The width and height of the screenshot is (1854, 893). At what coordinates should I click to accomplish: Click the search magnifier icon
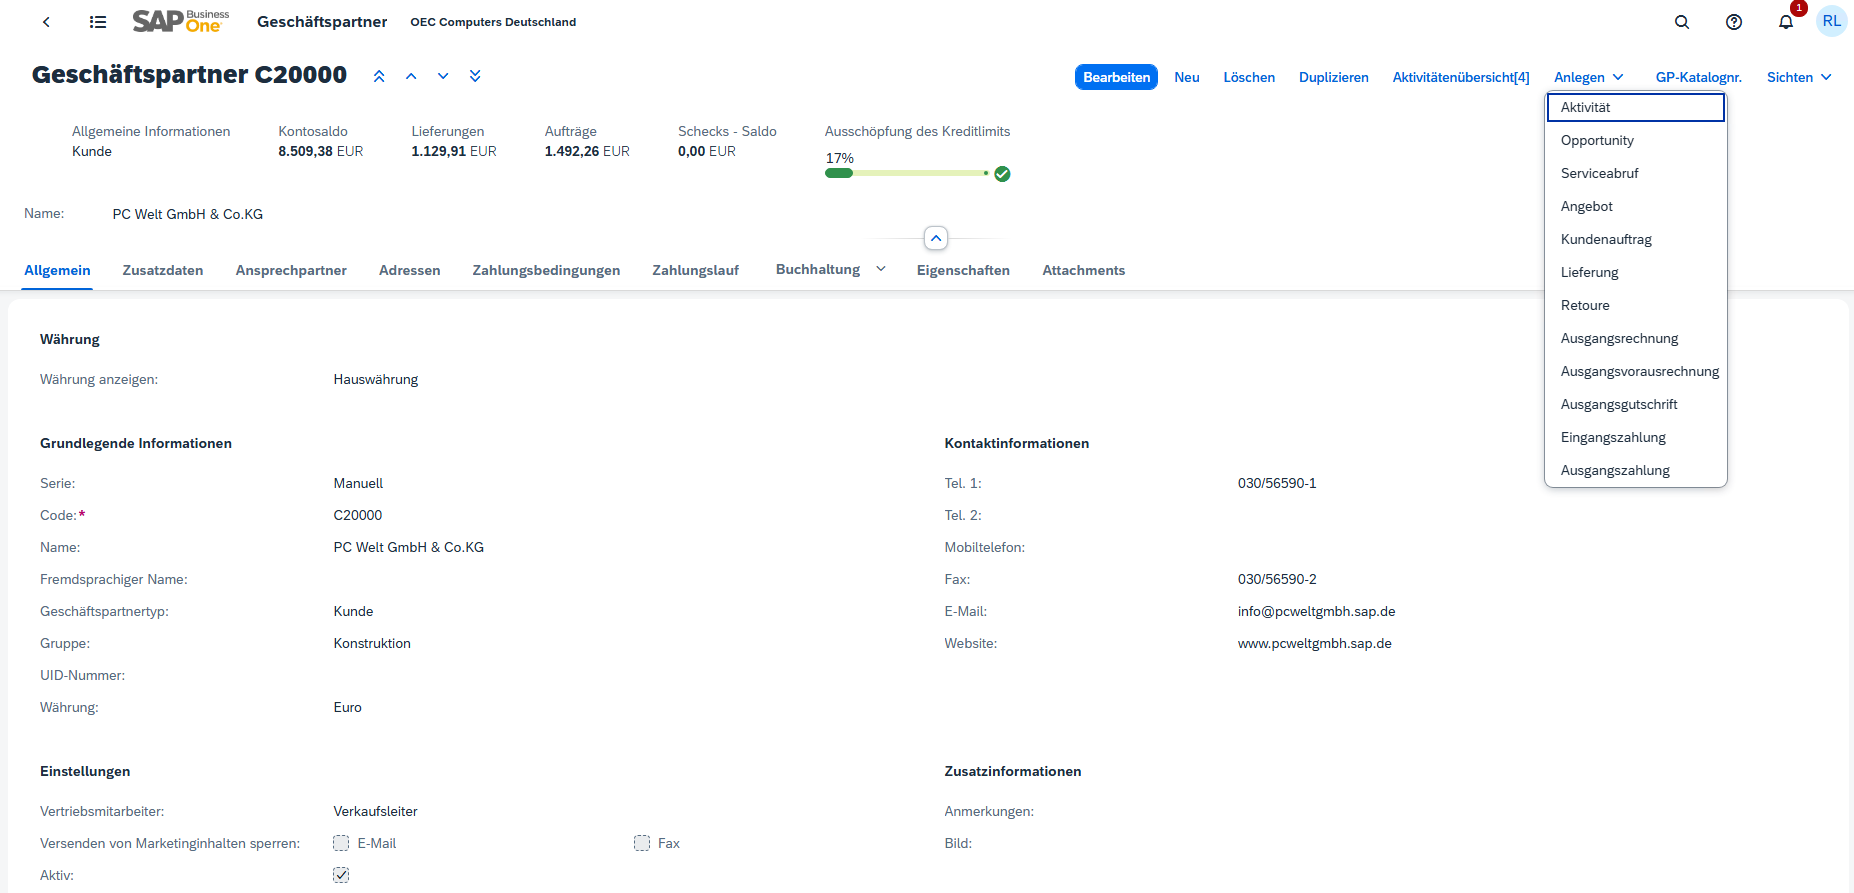(1682, 22)
